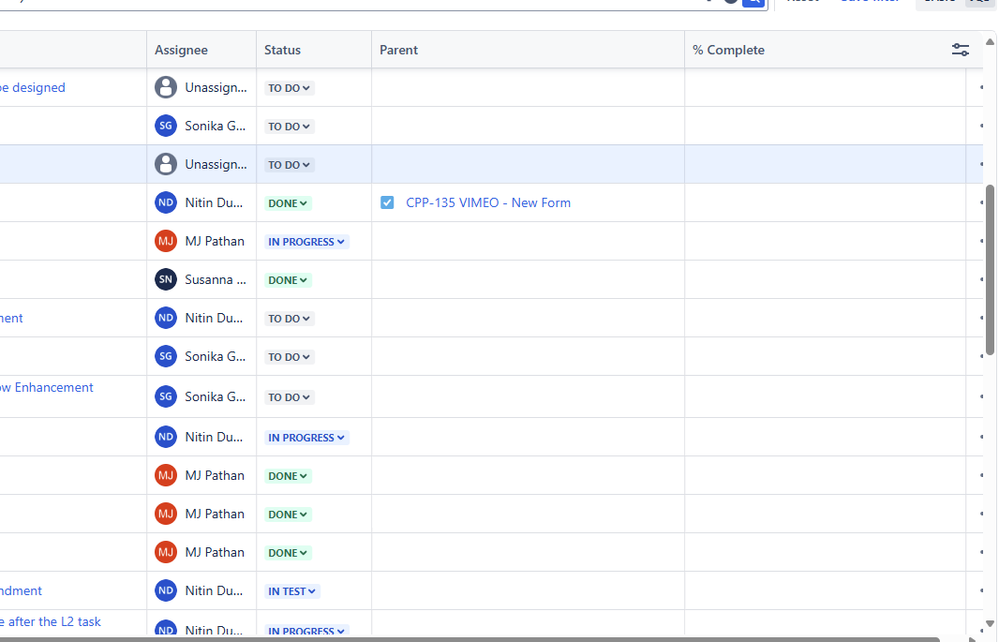Open the issue link ending 'be designed'
The height and width of the screenshot is (642, 999).
[x=32, y=87]
